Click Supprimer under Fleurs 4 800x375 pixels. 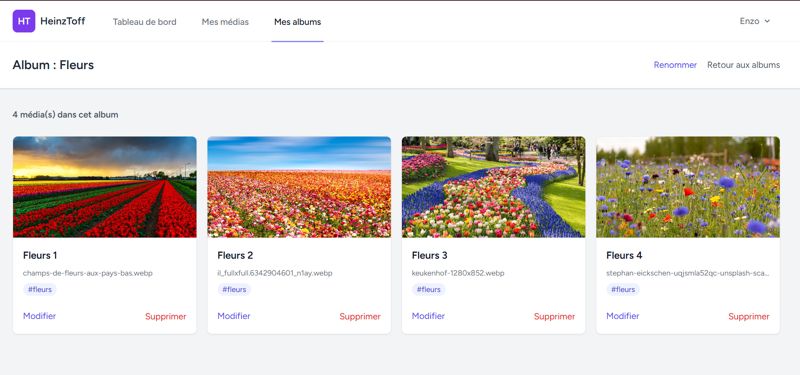(749, 316)
